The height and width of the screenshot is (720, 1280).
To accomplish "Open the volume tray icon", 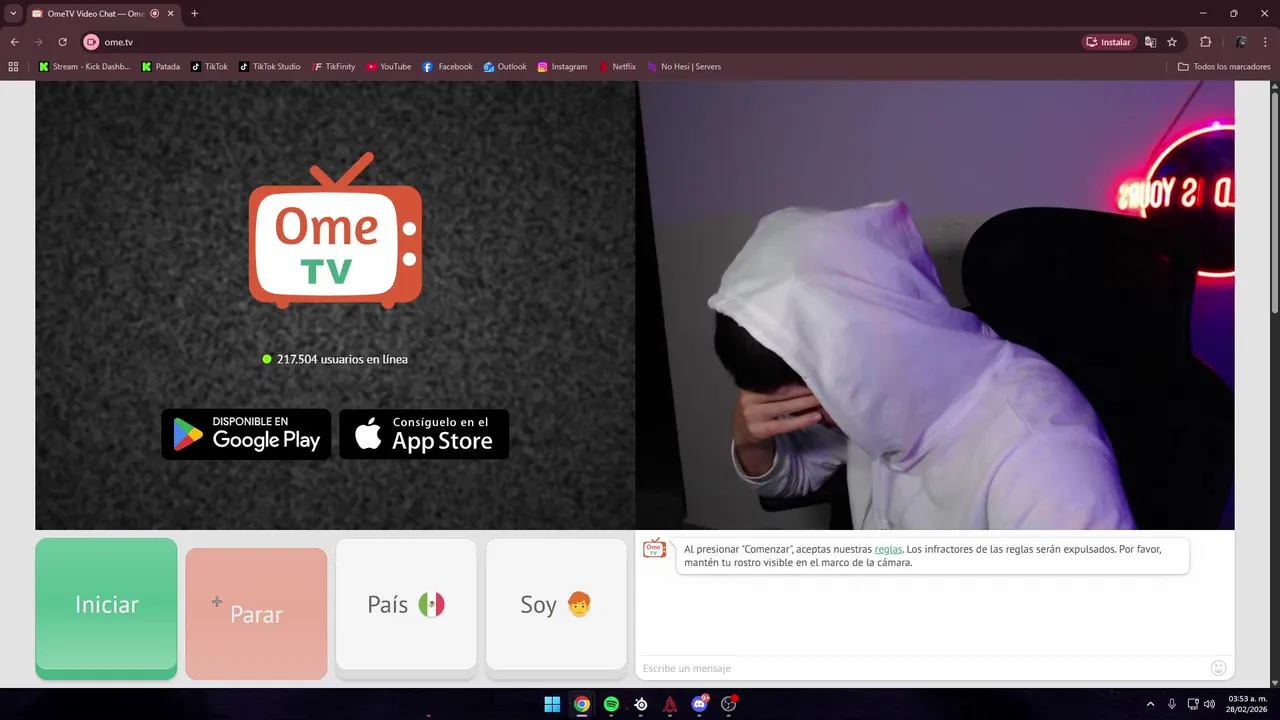I will click(x=1209, y=704).
